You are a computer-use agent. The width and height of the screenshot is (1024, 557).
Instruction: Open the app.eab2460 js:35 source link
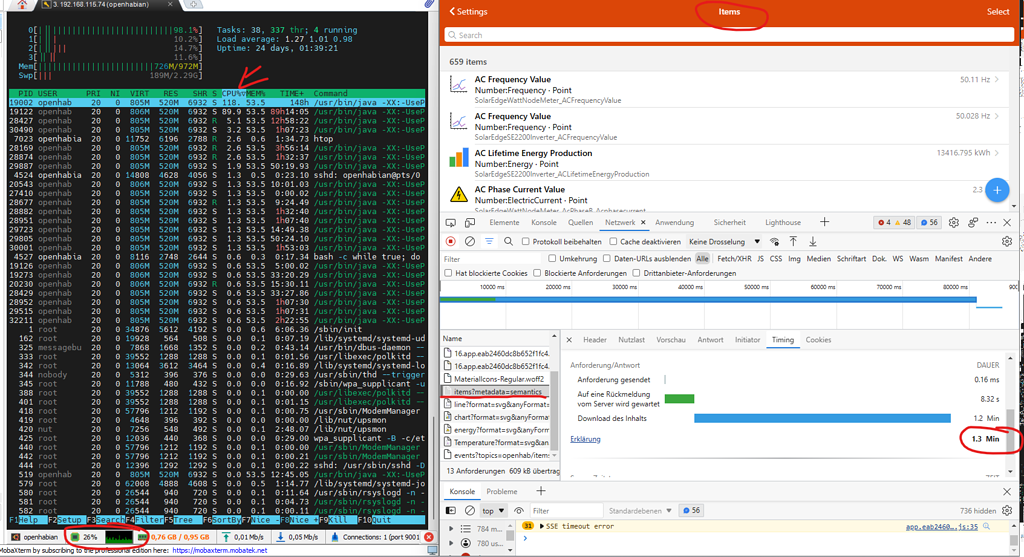(x=942, y=526)
